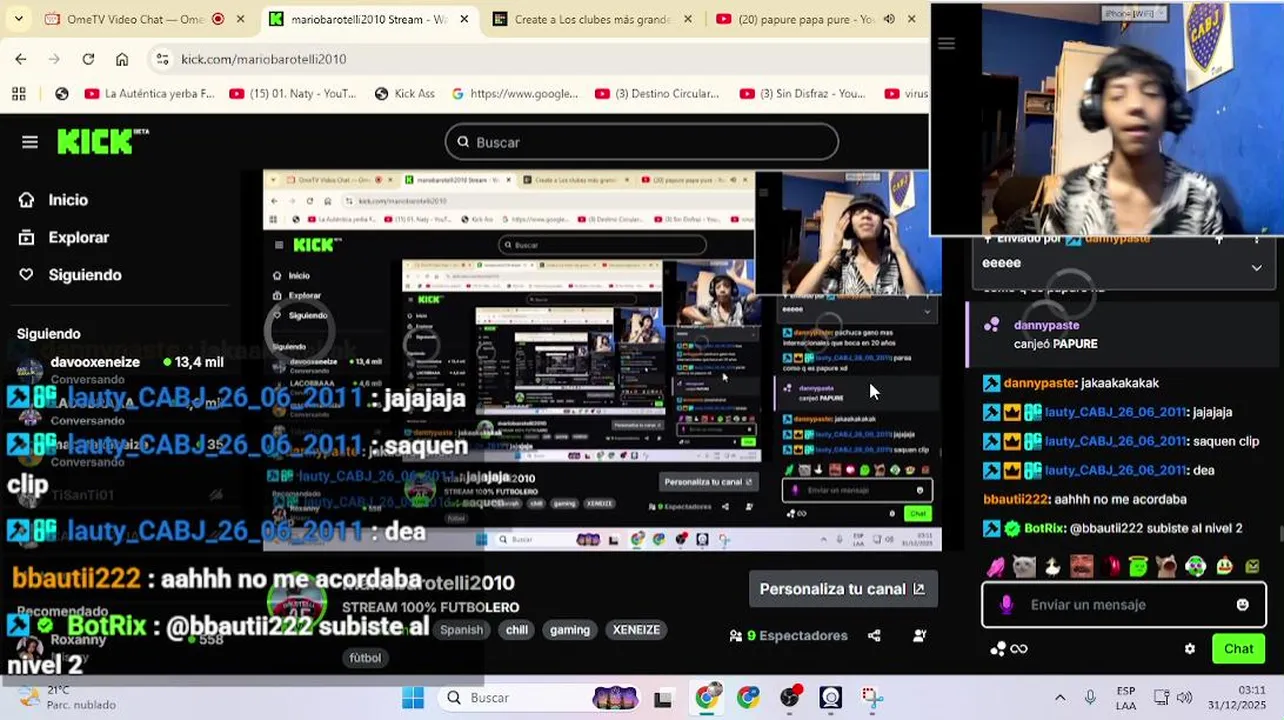Viewport: 1284px width, 720px height.
Task: Open the browser home page
Action: point(121,59)
